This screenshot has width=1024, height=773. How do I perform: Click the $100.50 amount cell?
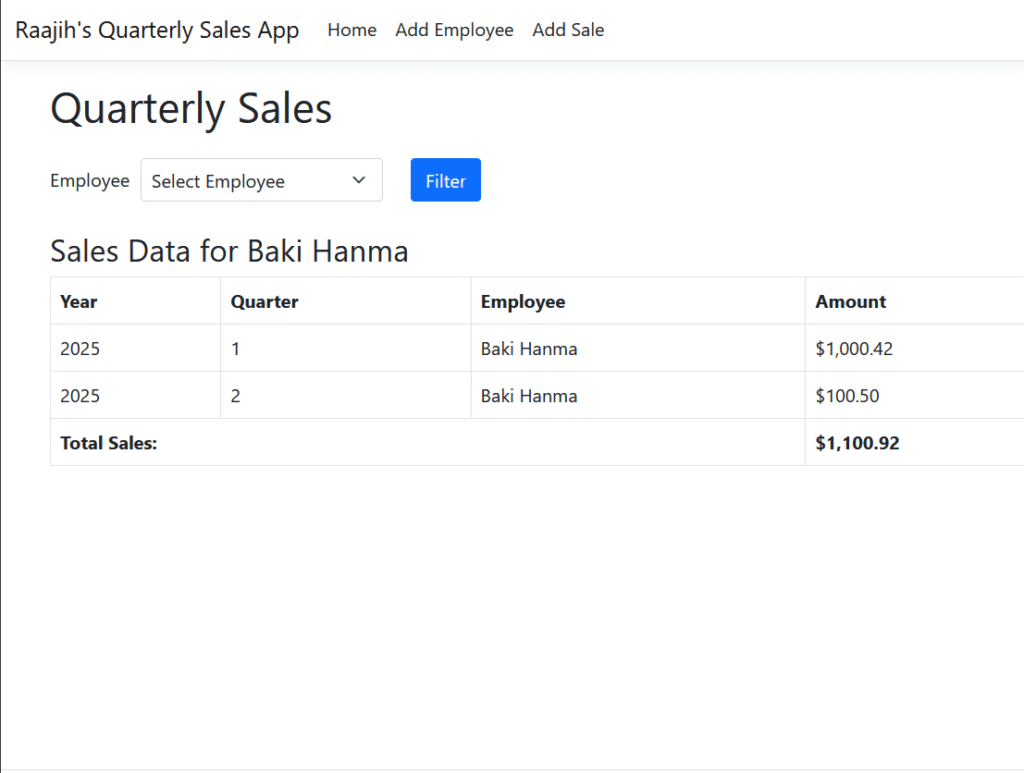[847, 396]
